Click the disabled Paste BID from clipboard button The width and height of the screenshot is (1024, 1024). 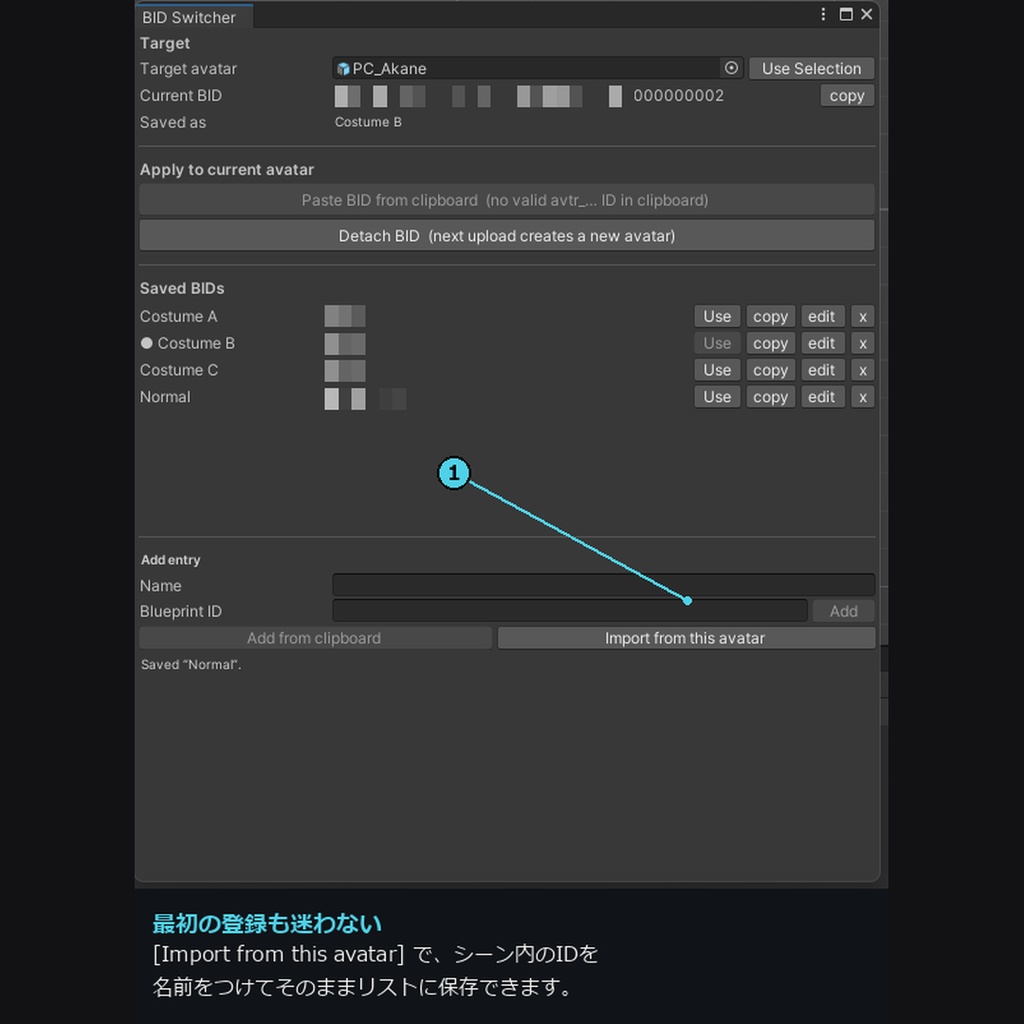pyautogui.click(x=507, y=200)
